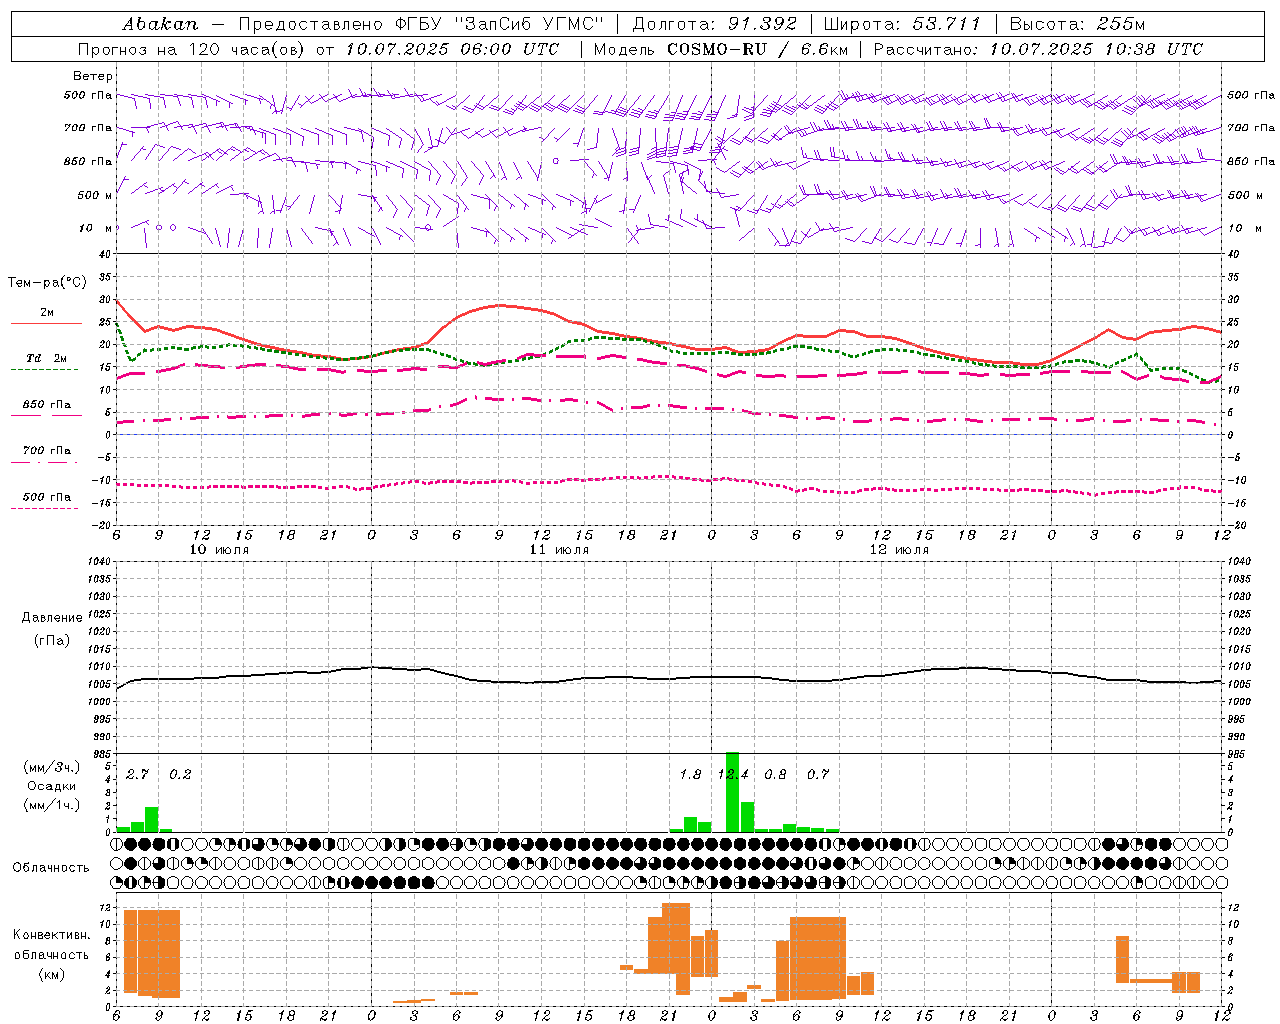Select the "Облачность" cloud cover label
The image size is (1280, 1024).
(51, 867)
